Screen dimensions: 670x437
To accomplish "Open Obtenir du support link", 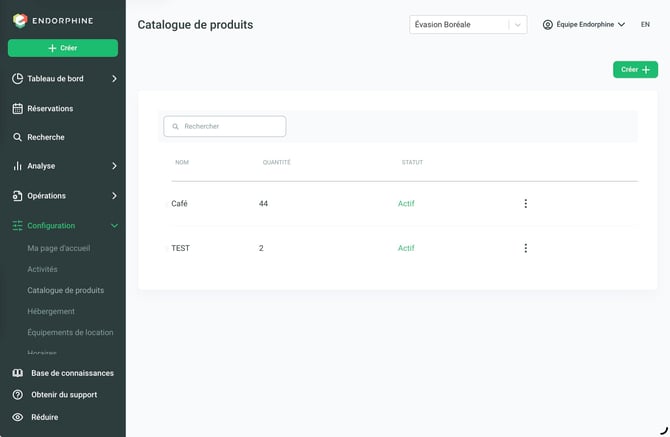I will 64,395.
